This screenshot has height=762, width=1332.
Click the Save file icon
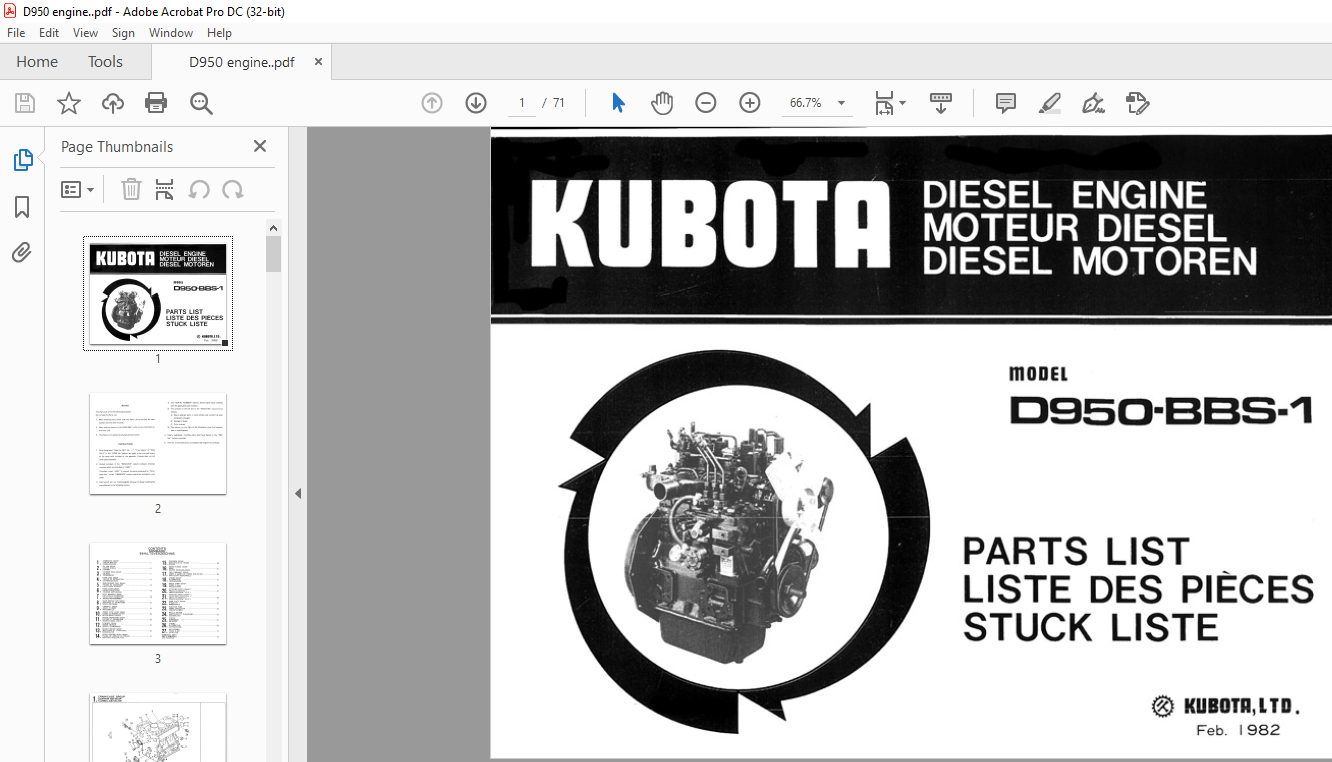25,103
